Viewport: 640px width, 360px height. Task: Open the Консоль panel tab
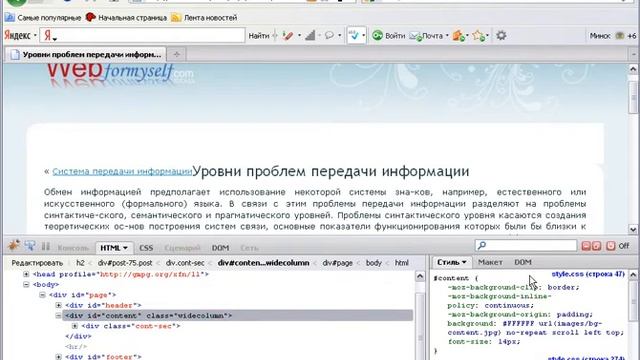[73, 248]
